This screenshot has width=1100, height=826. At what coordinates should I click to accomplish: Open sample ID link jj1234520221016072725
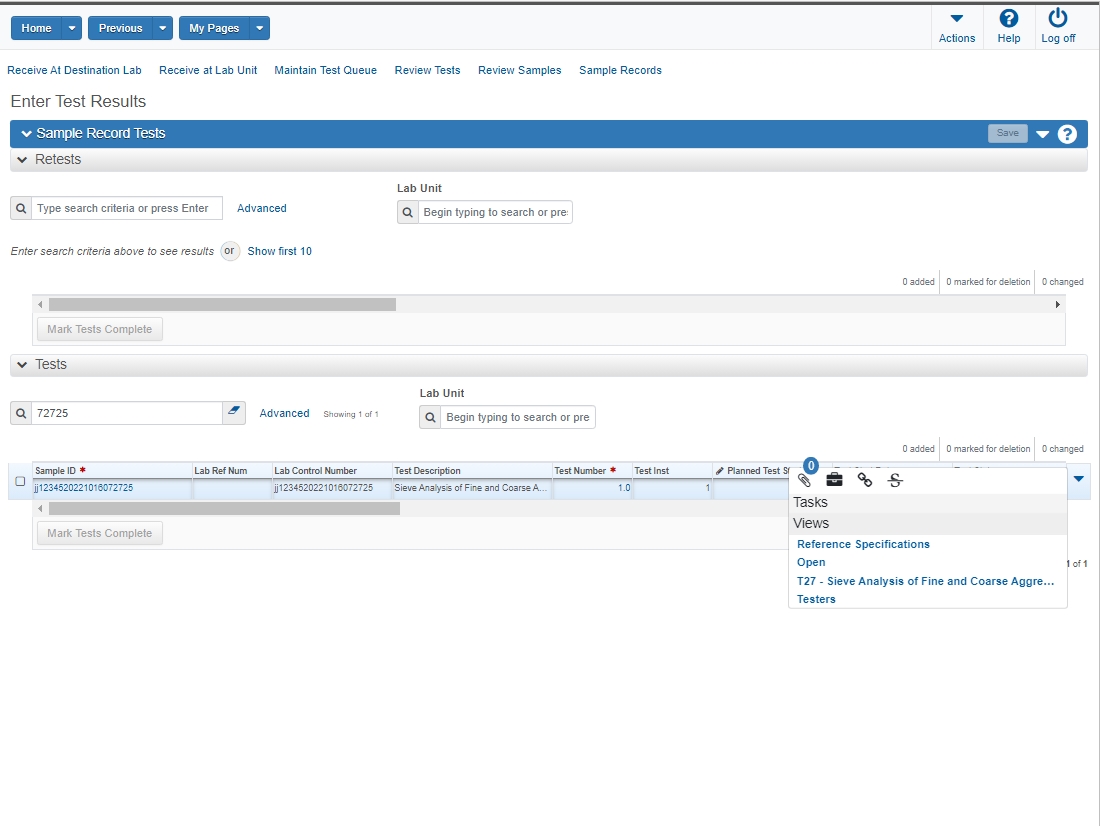[83, 488]
